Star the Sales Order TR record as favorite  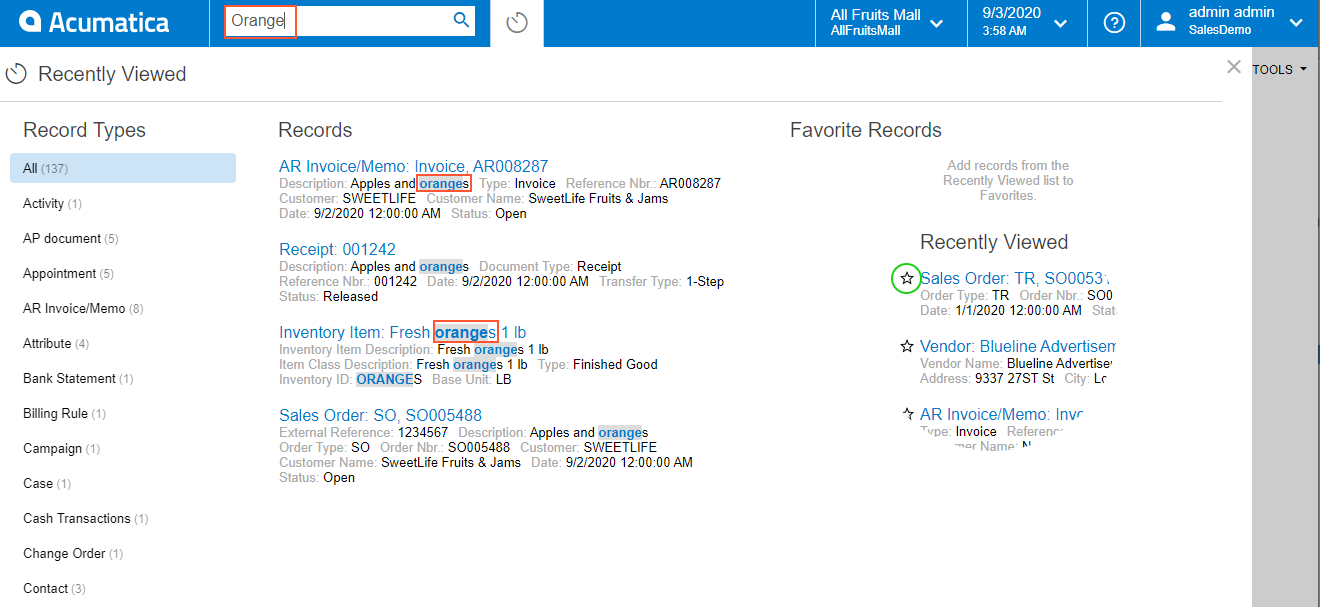pos(906,278)
